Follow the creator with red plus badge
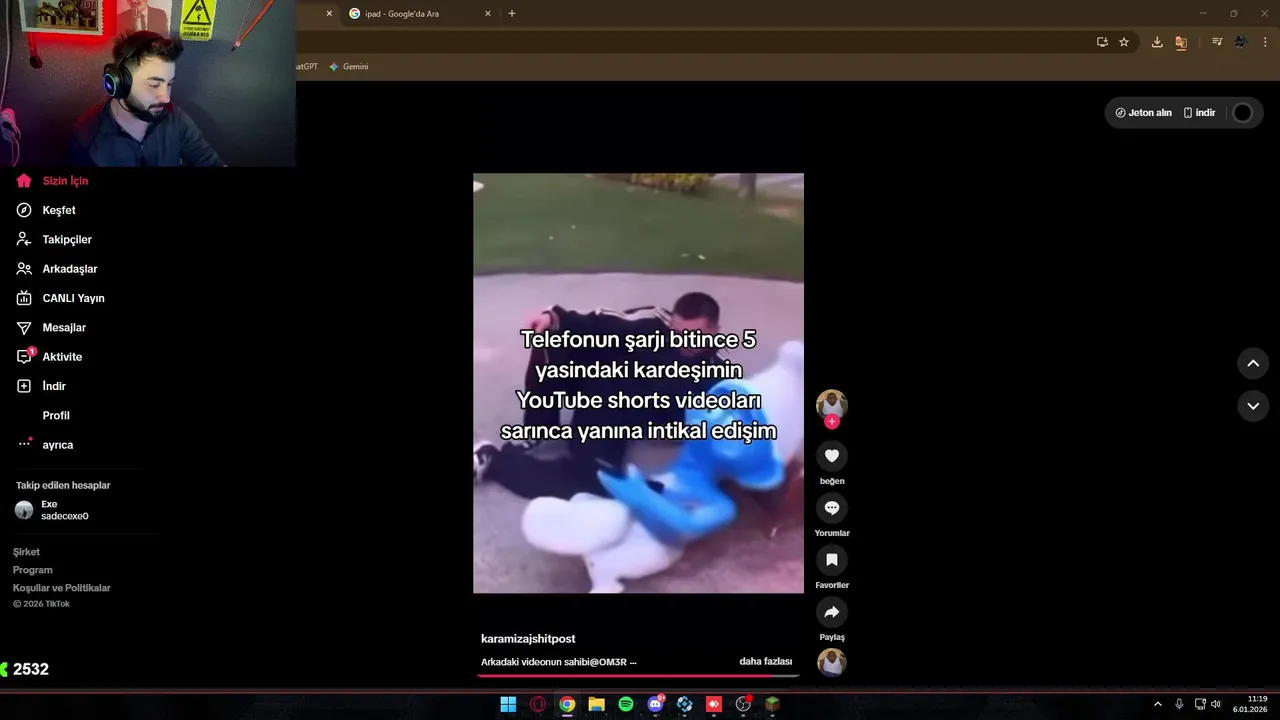This screenshot has width=1280, height=720. (831, 422)
